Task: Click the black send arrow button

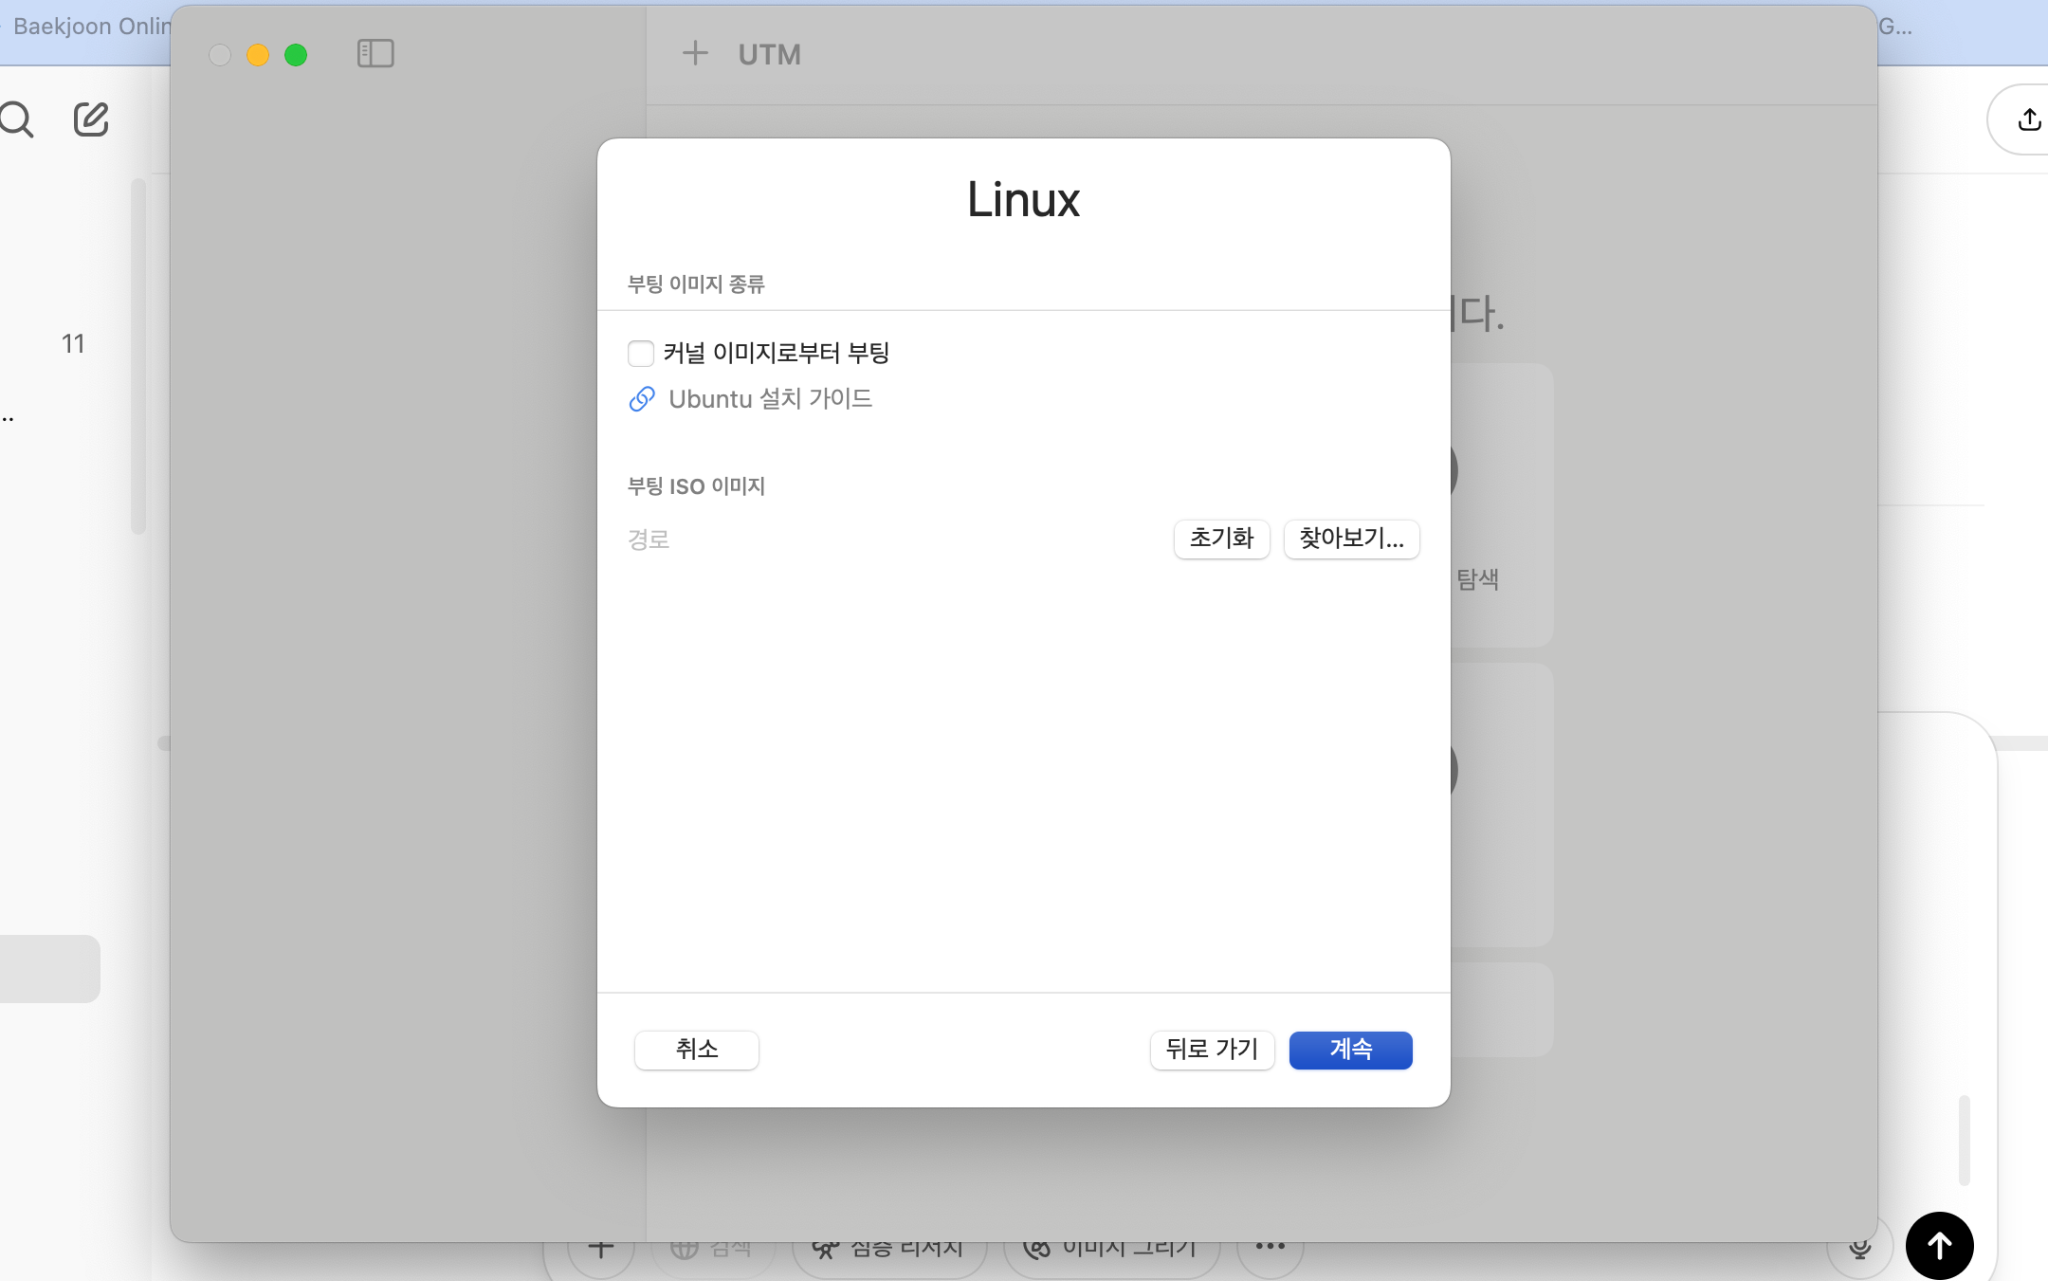Action: click(x=1939, y=1245)
